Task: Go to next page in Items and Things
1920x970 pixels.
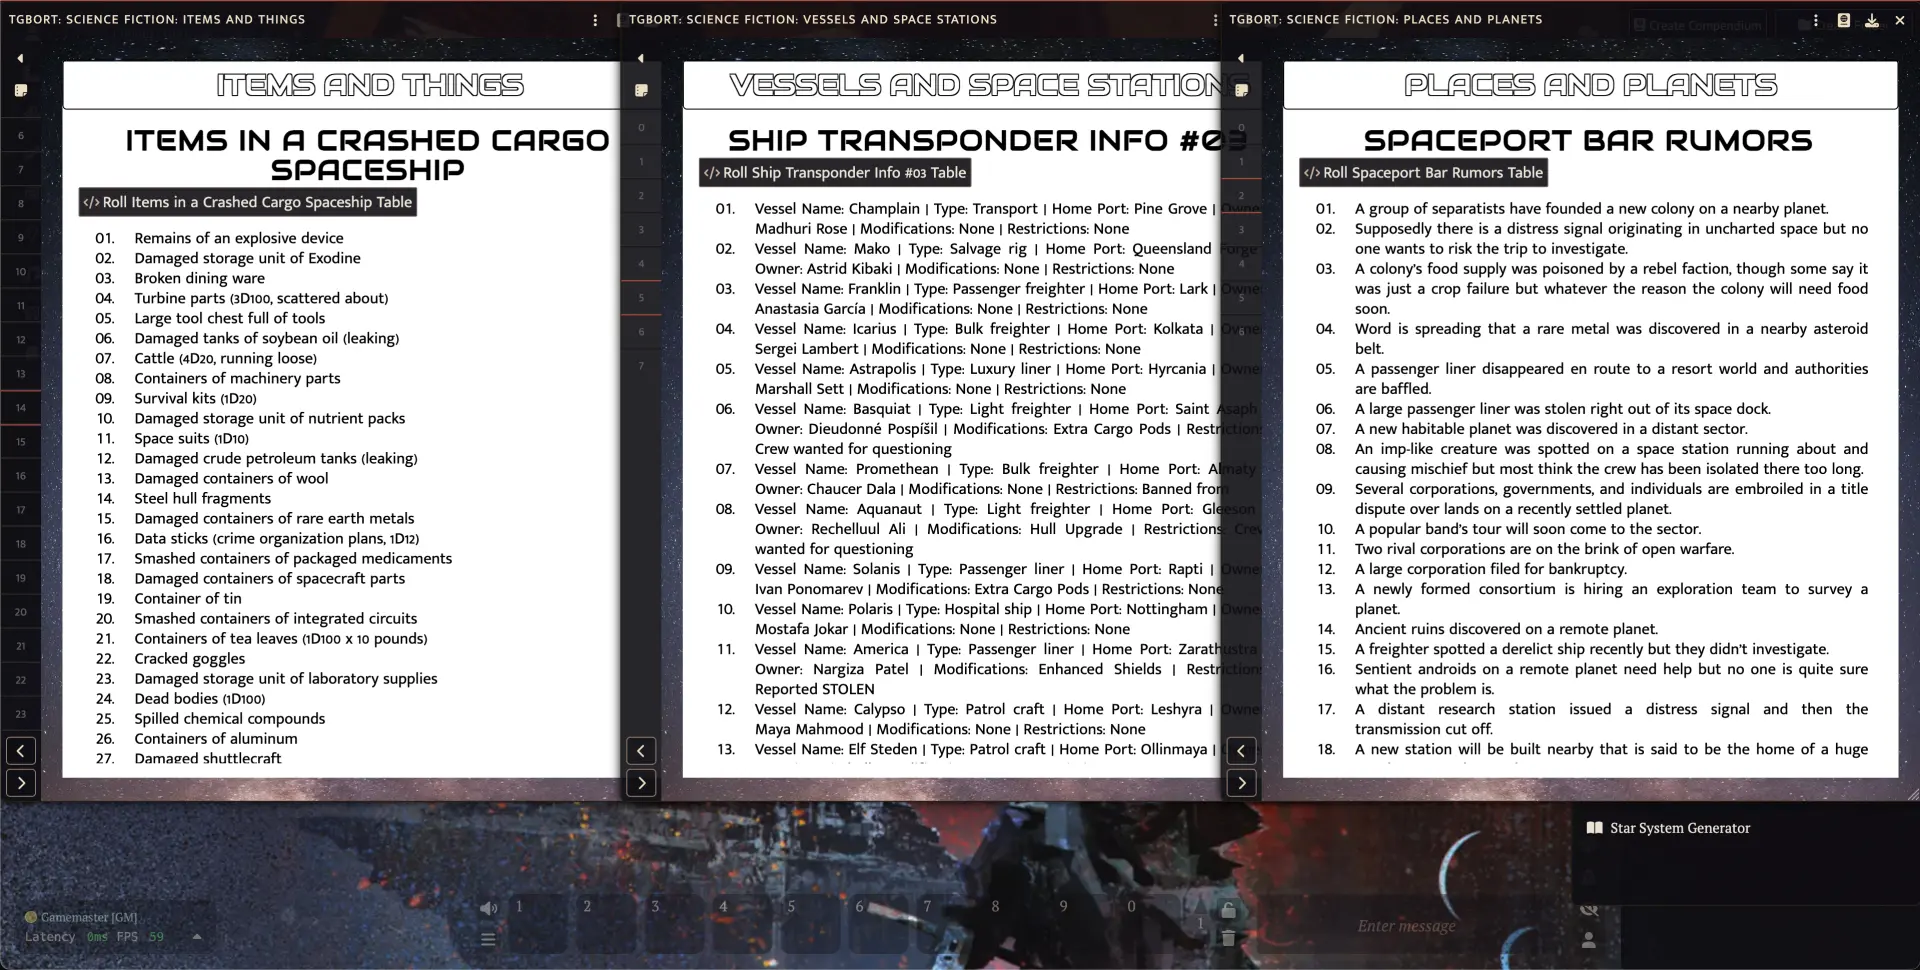Action: pos(21,783)
